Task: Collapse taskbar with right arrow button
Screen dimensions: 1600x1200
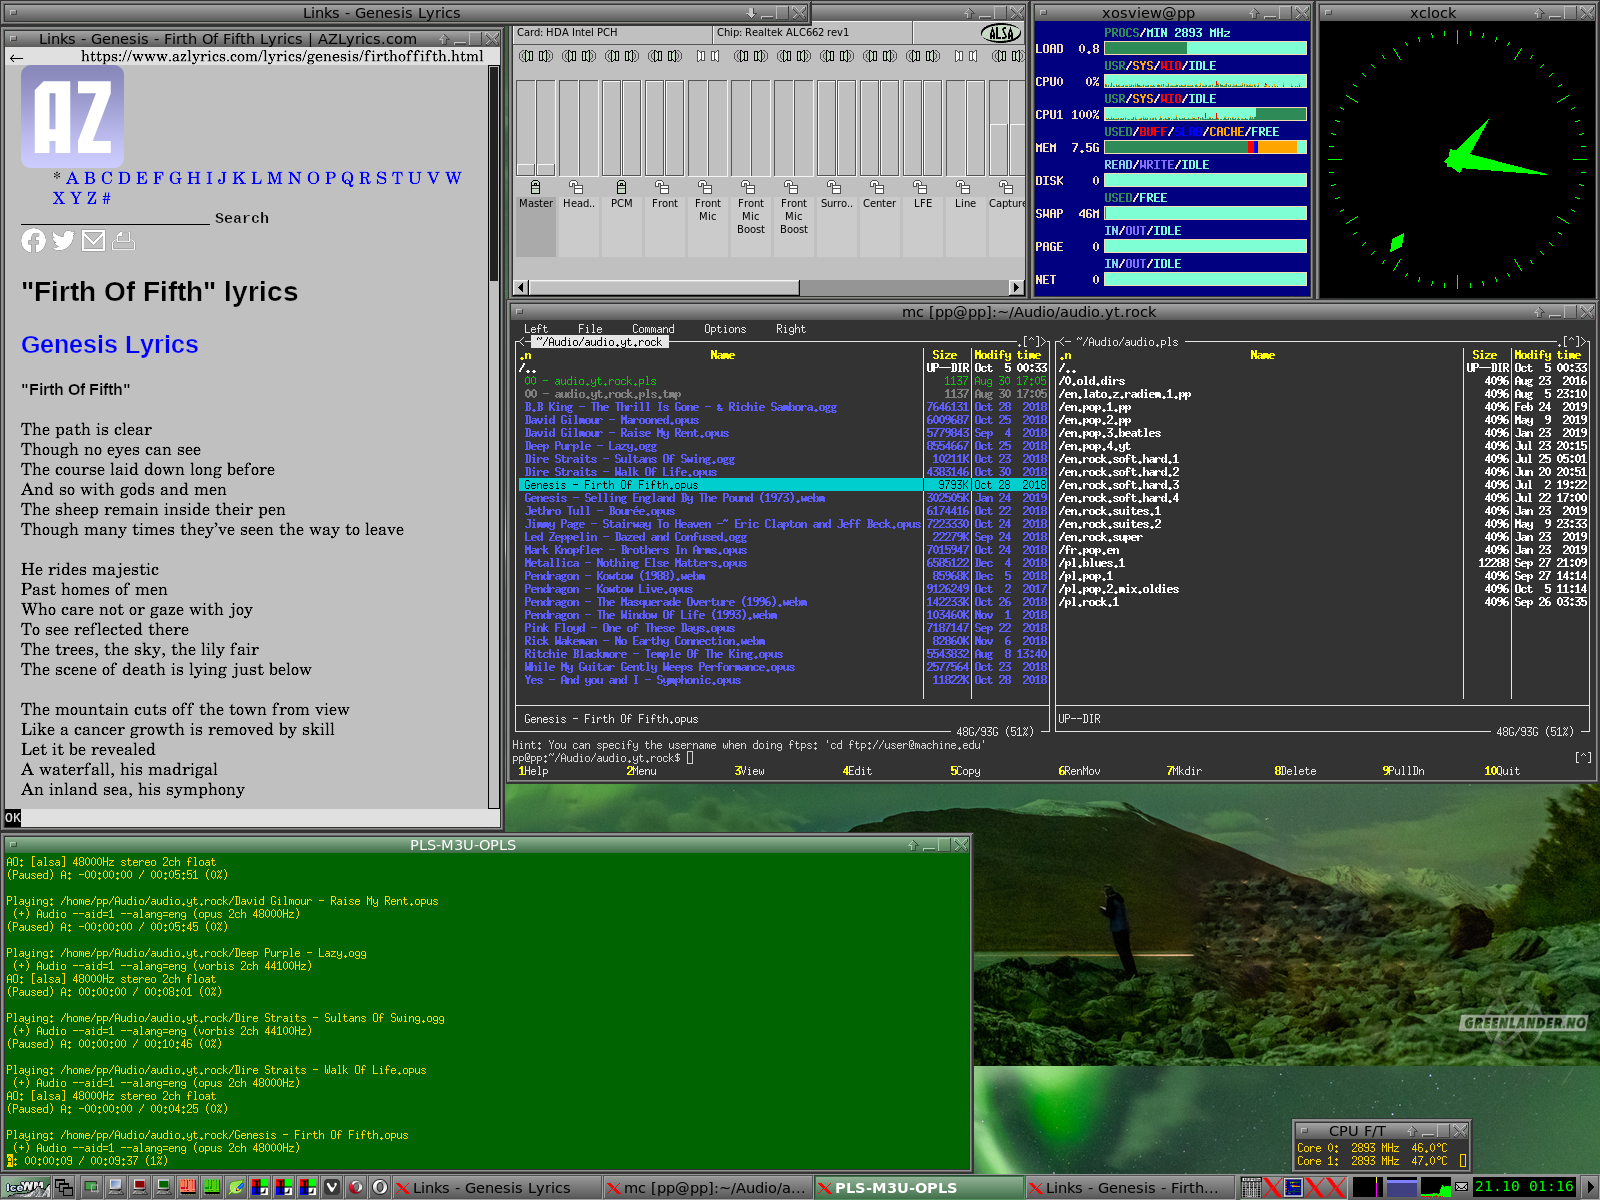Action: [x=1589, y=1188]
